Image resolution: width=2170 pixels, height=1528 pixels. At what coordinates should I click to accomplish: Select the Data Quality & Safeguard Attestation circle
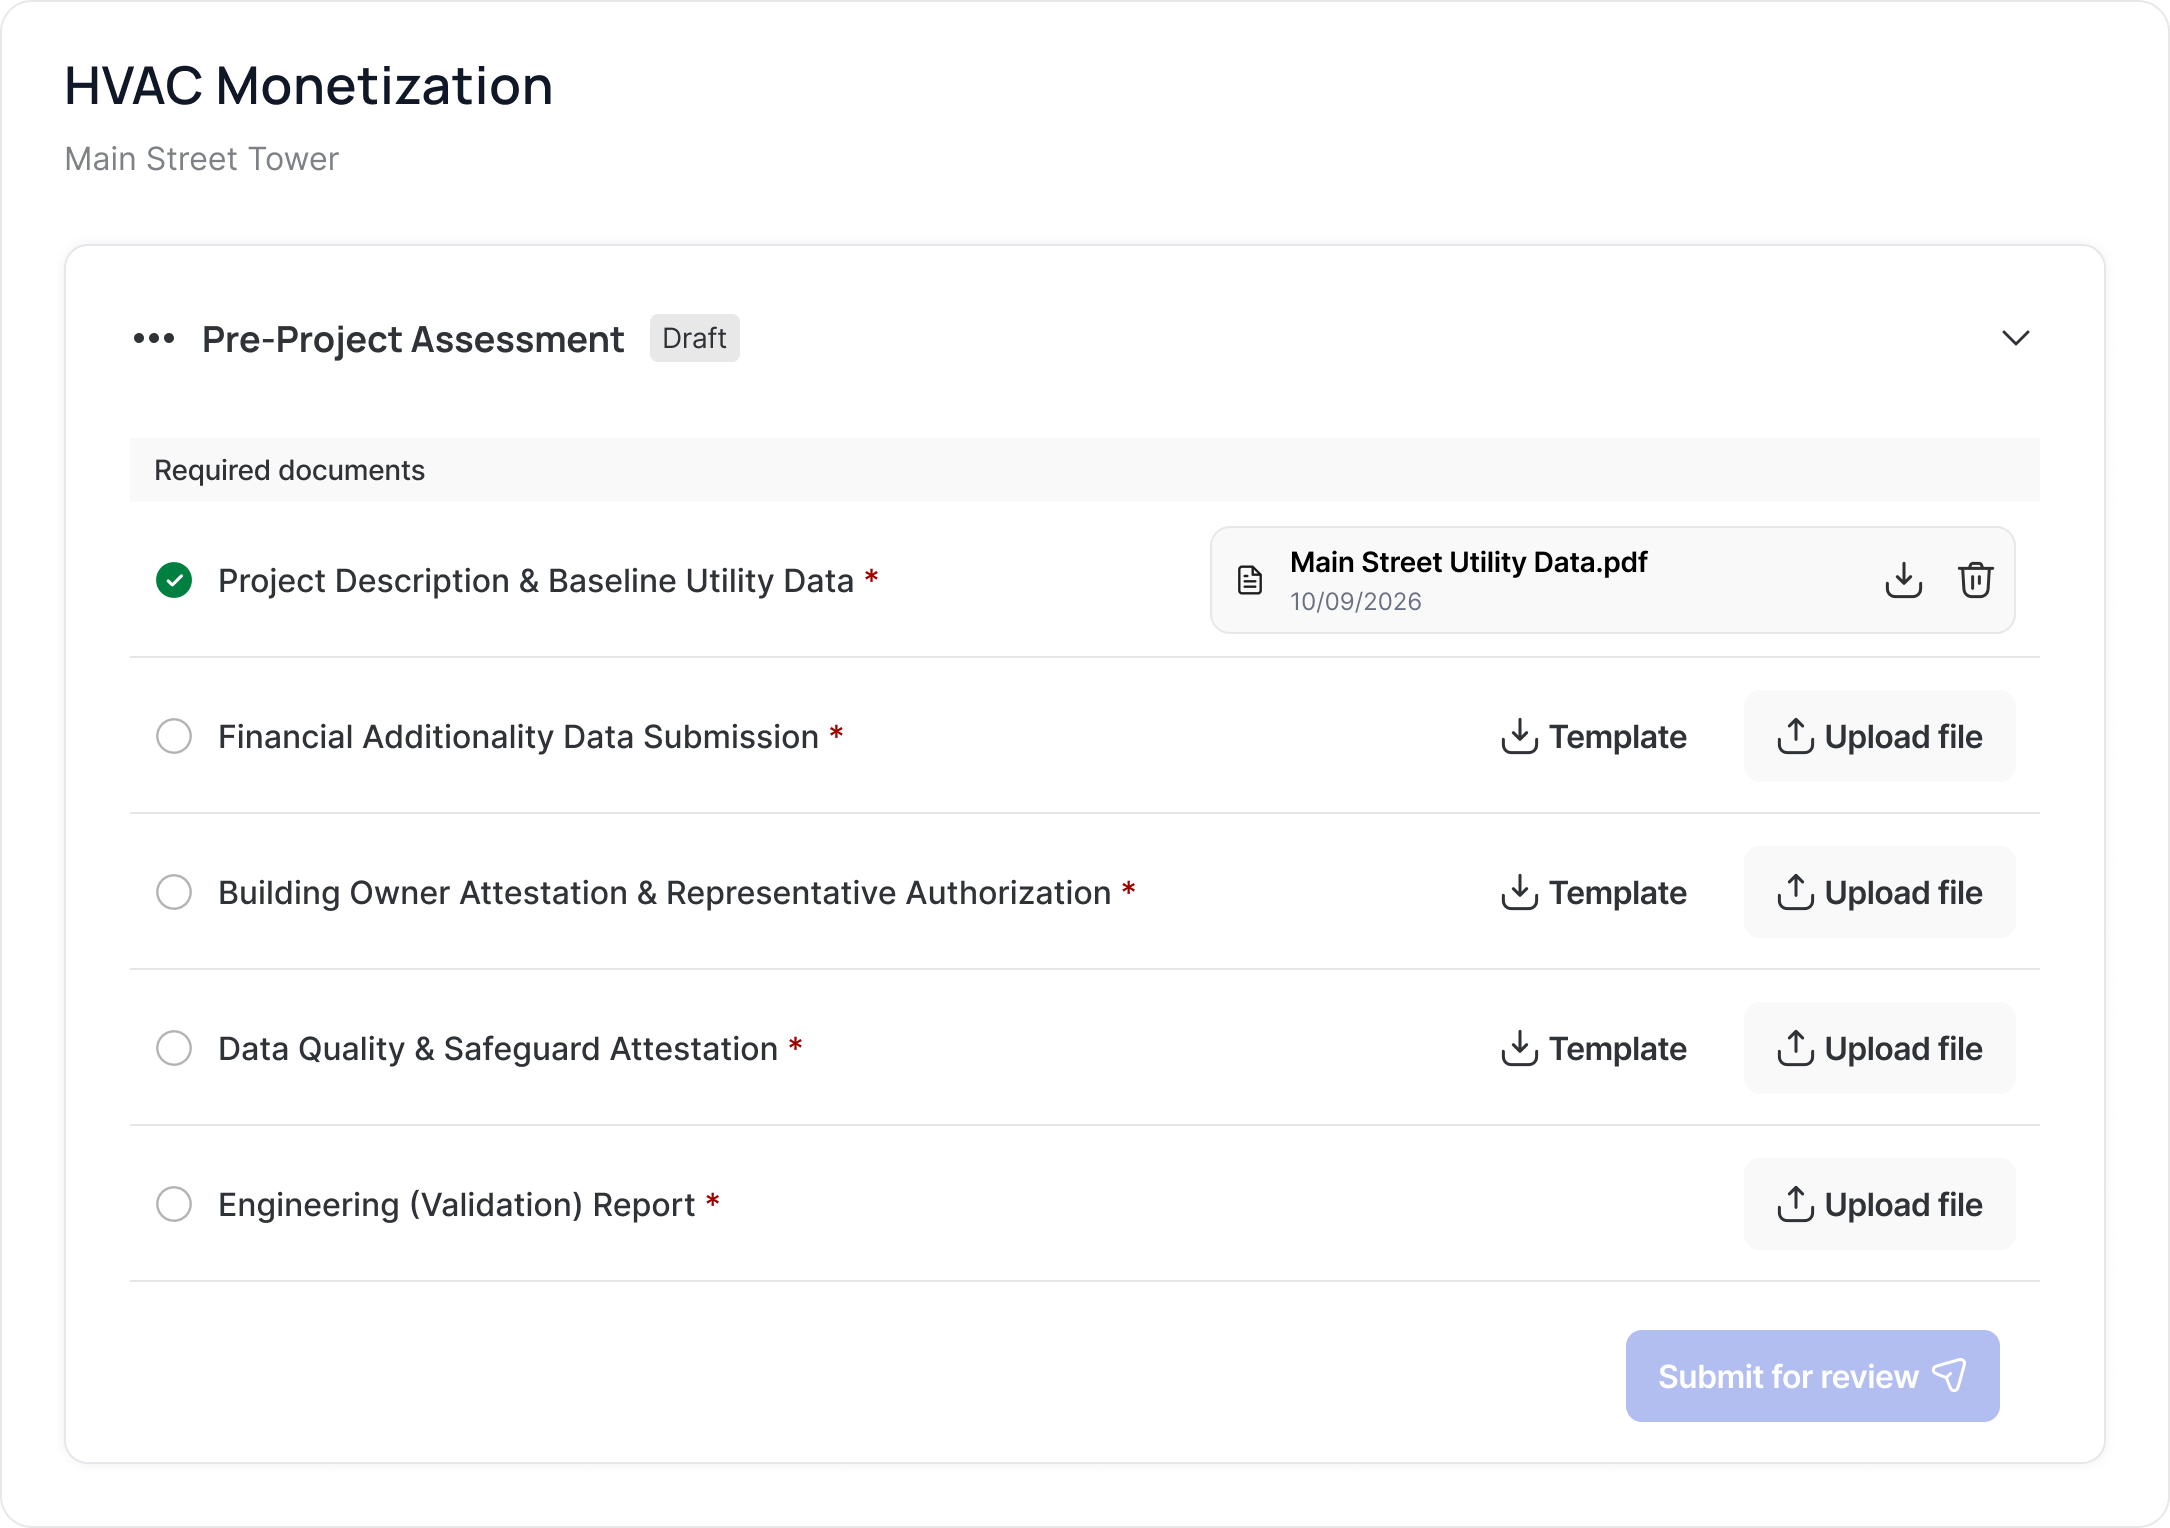[x=174, y=1048]
